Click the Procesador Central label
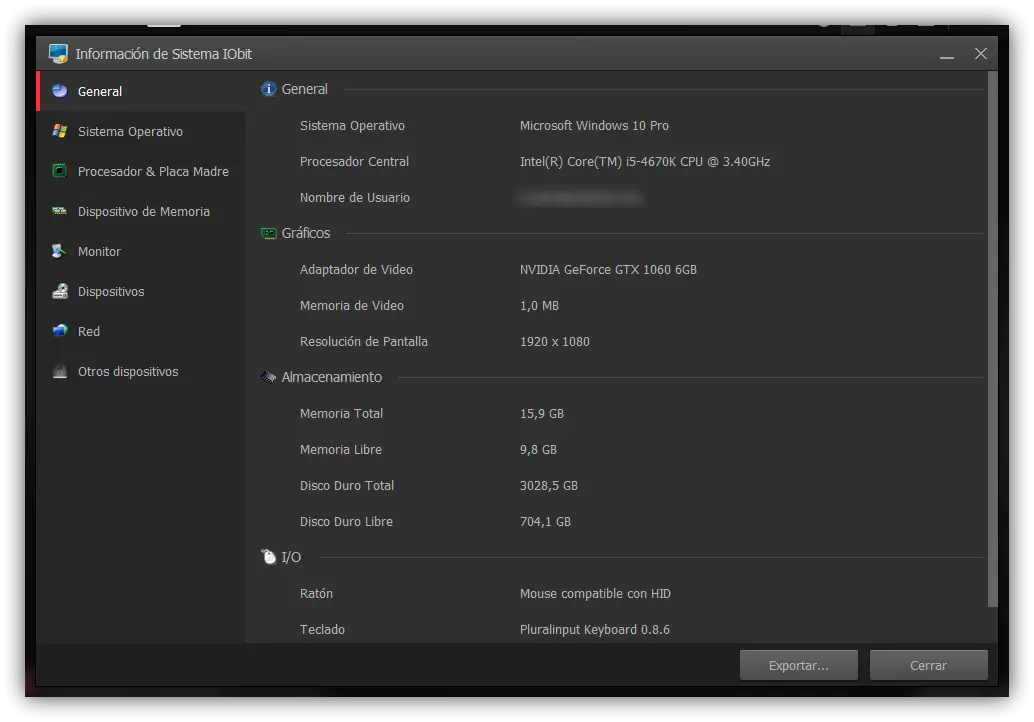 tap(354, 162)
